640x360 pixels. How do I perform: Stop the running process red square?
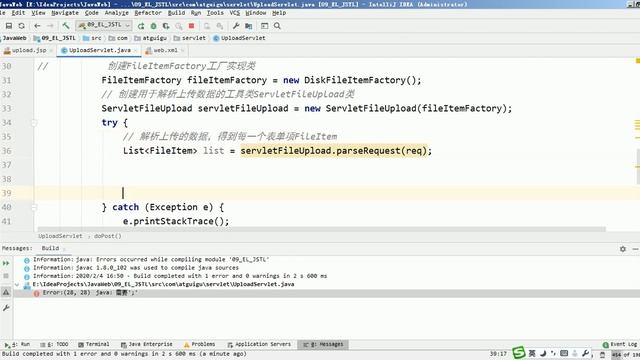tap(191, 26)
